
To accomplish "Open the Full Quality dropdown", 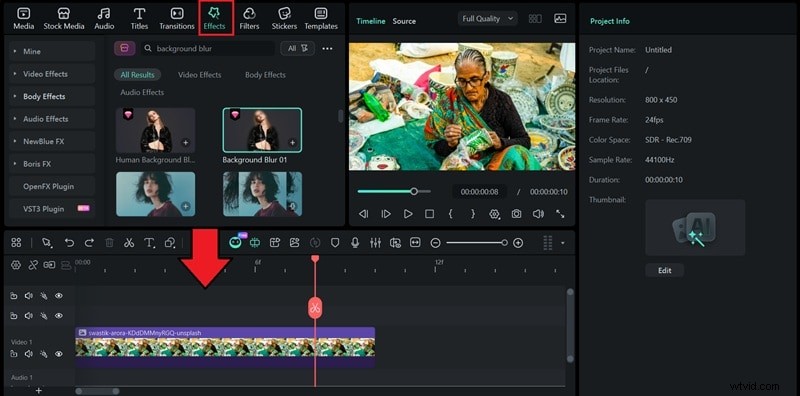I will pyautogui.click(x=487, y=19).
